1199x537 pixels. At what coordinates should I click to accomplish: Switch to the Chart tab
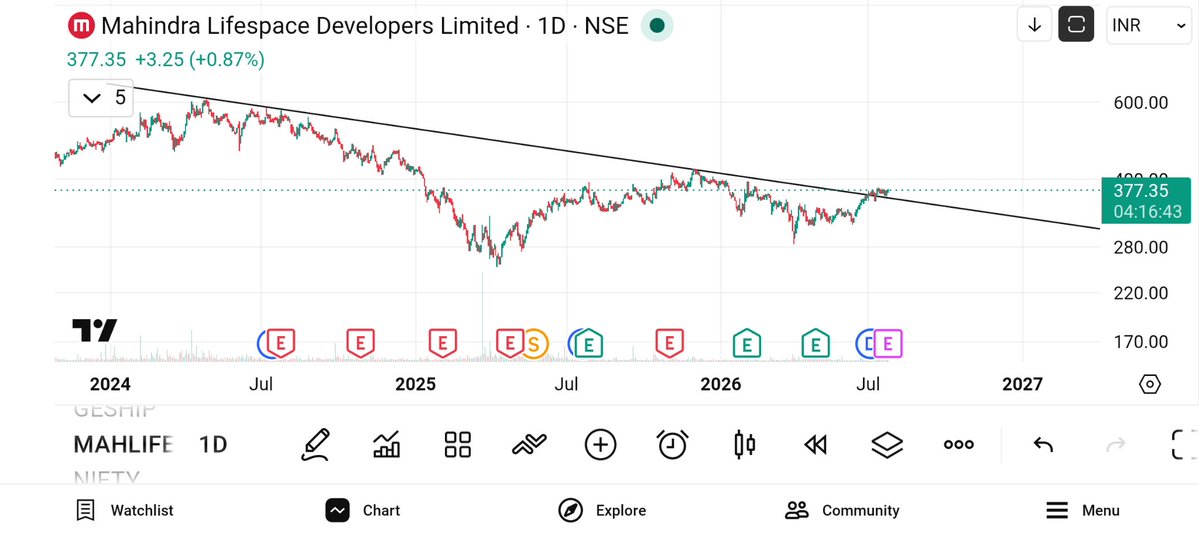pyautogui.click(x=363, y=510)
